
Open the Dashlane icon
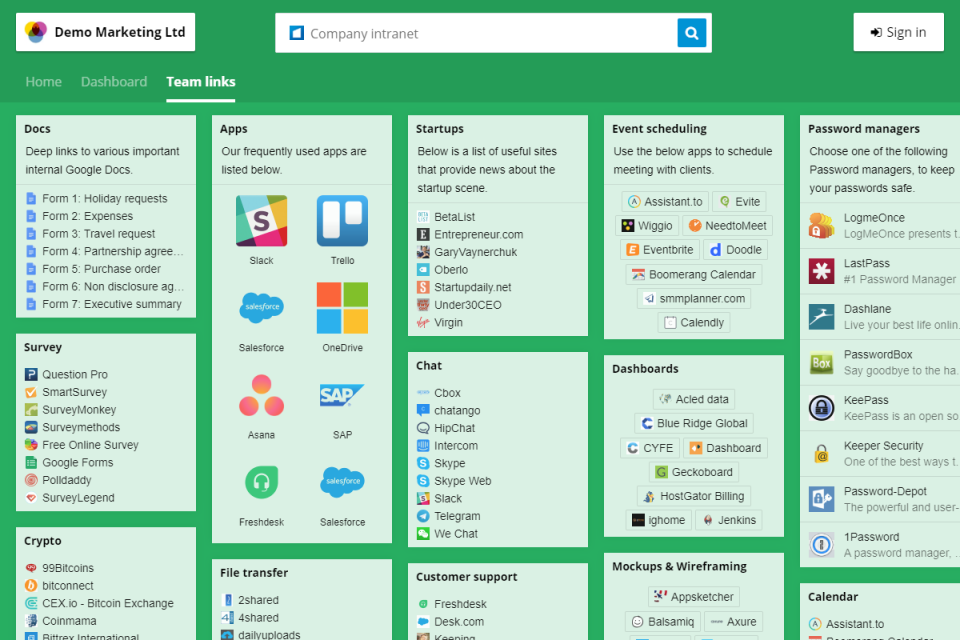822,317
